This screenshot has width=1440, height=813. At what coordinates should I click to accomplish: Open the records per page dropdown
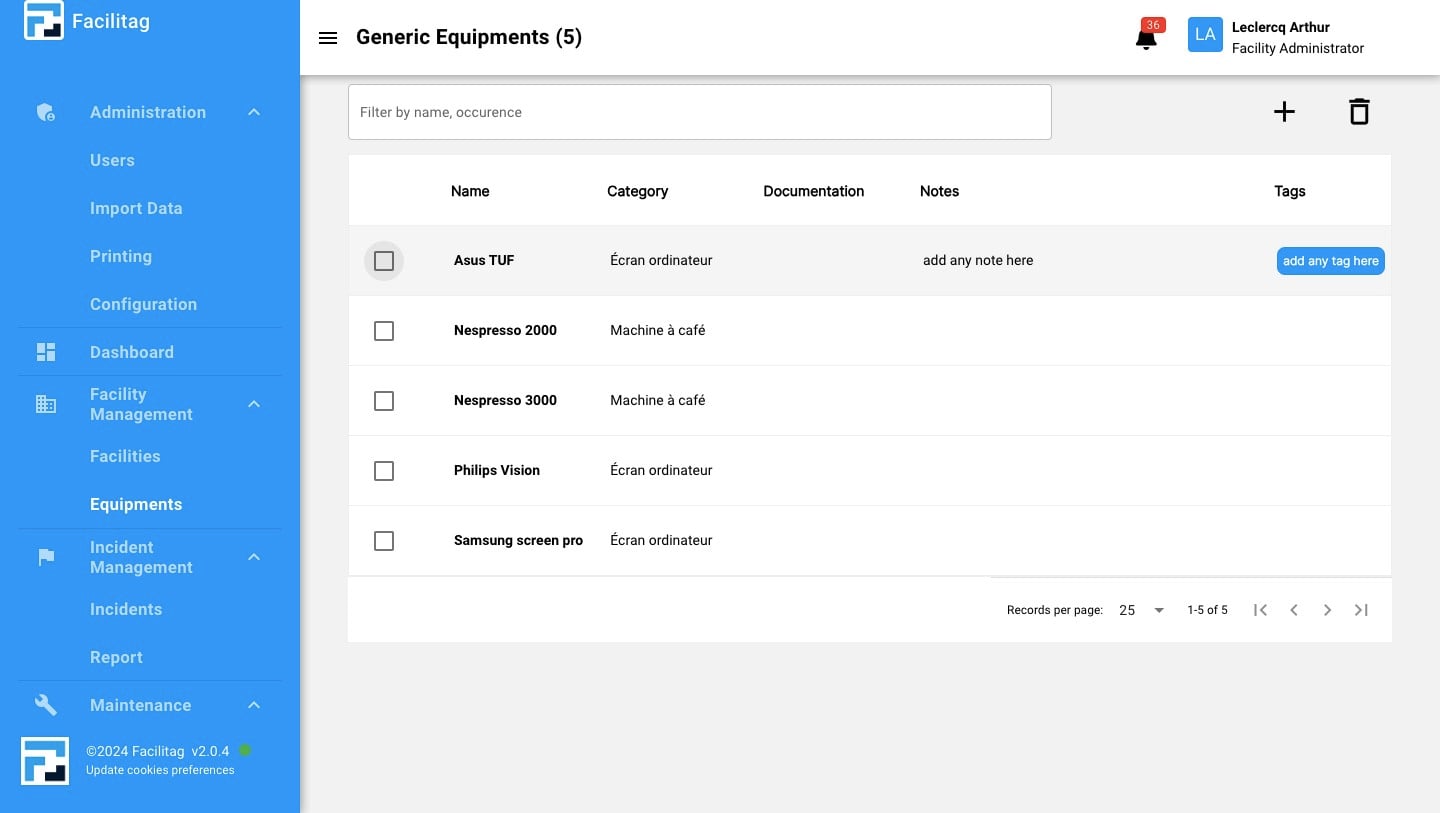(1142, 610)
